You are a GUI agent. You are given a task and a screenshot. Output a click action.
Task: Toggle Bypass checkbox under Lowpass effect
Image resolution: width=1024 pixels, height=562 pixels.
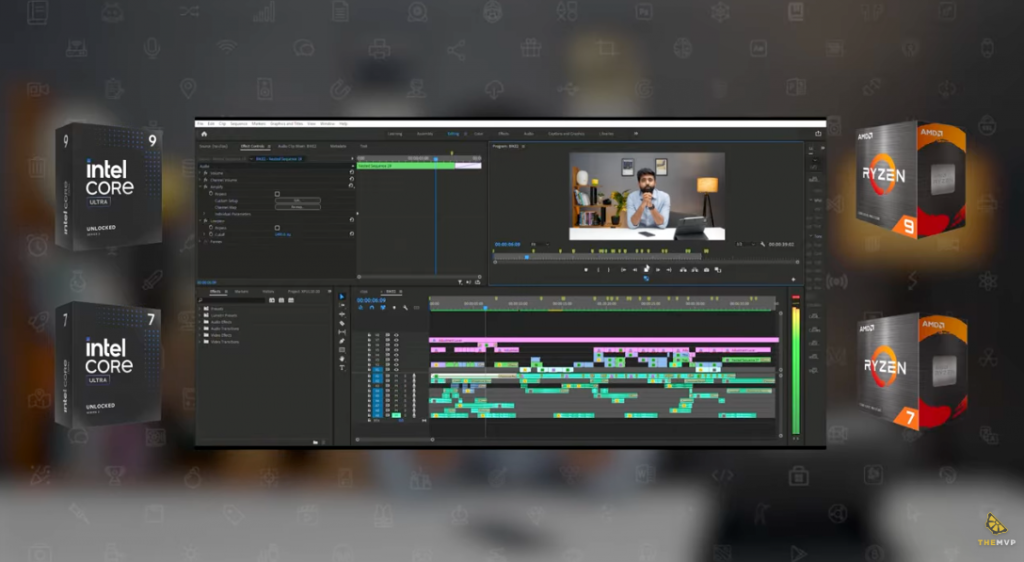pyautogui.click(x=277, y=227)
